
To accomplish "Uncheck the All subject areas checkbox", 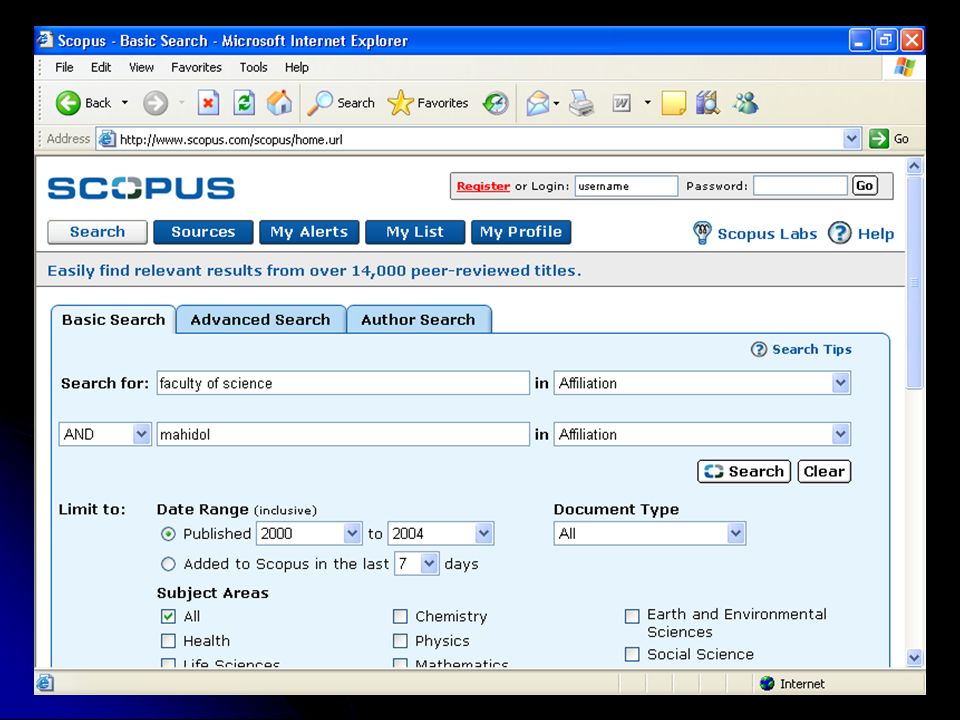I will (x=168, y=616).
